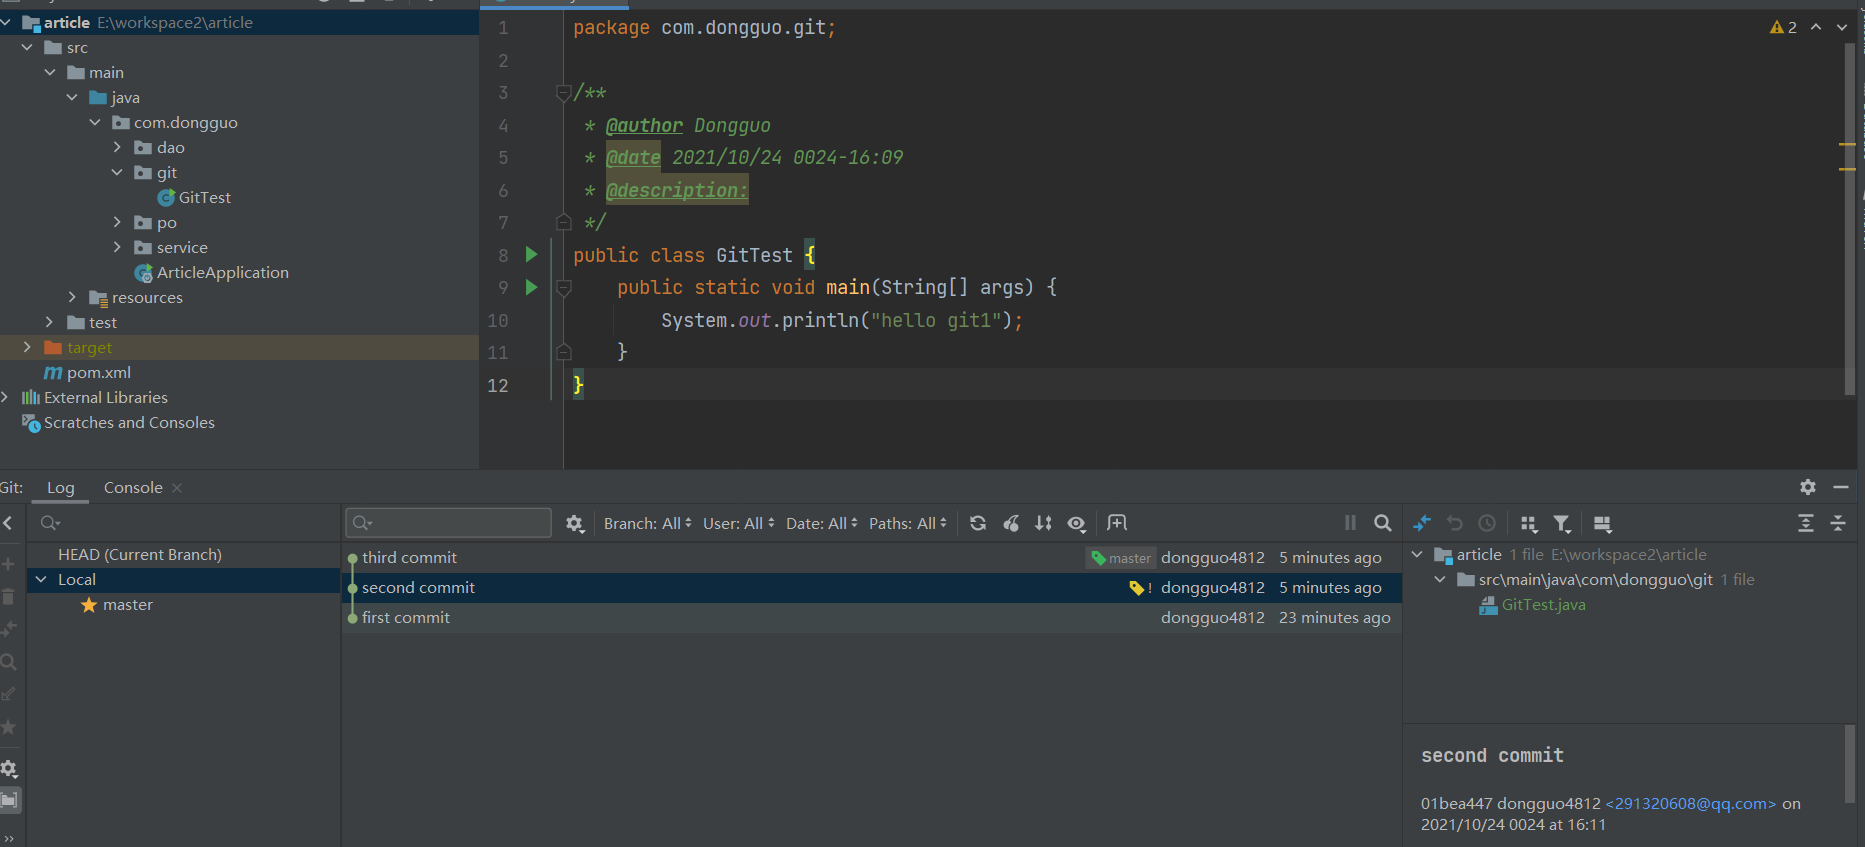Image resolution: width=1865 pixels, height=847 pixels.
Task: Open branches settings gear in sidebar
Action: coord(8,768)
